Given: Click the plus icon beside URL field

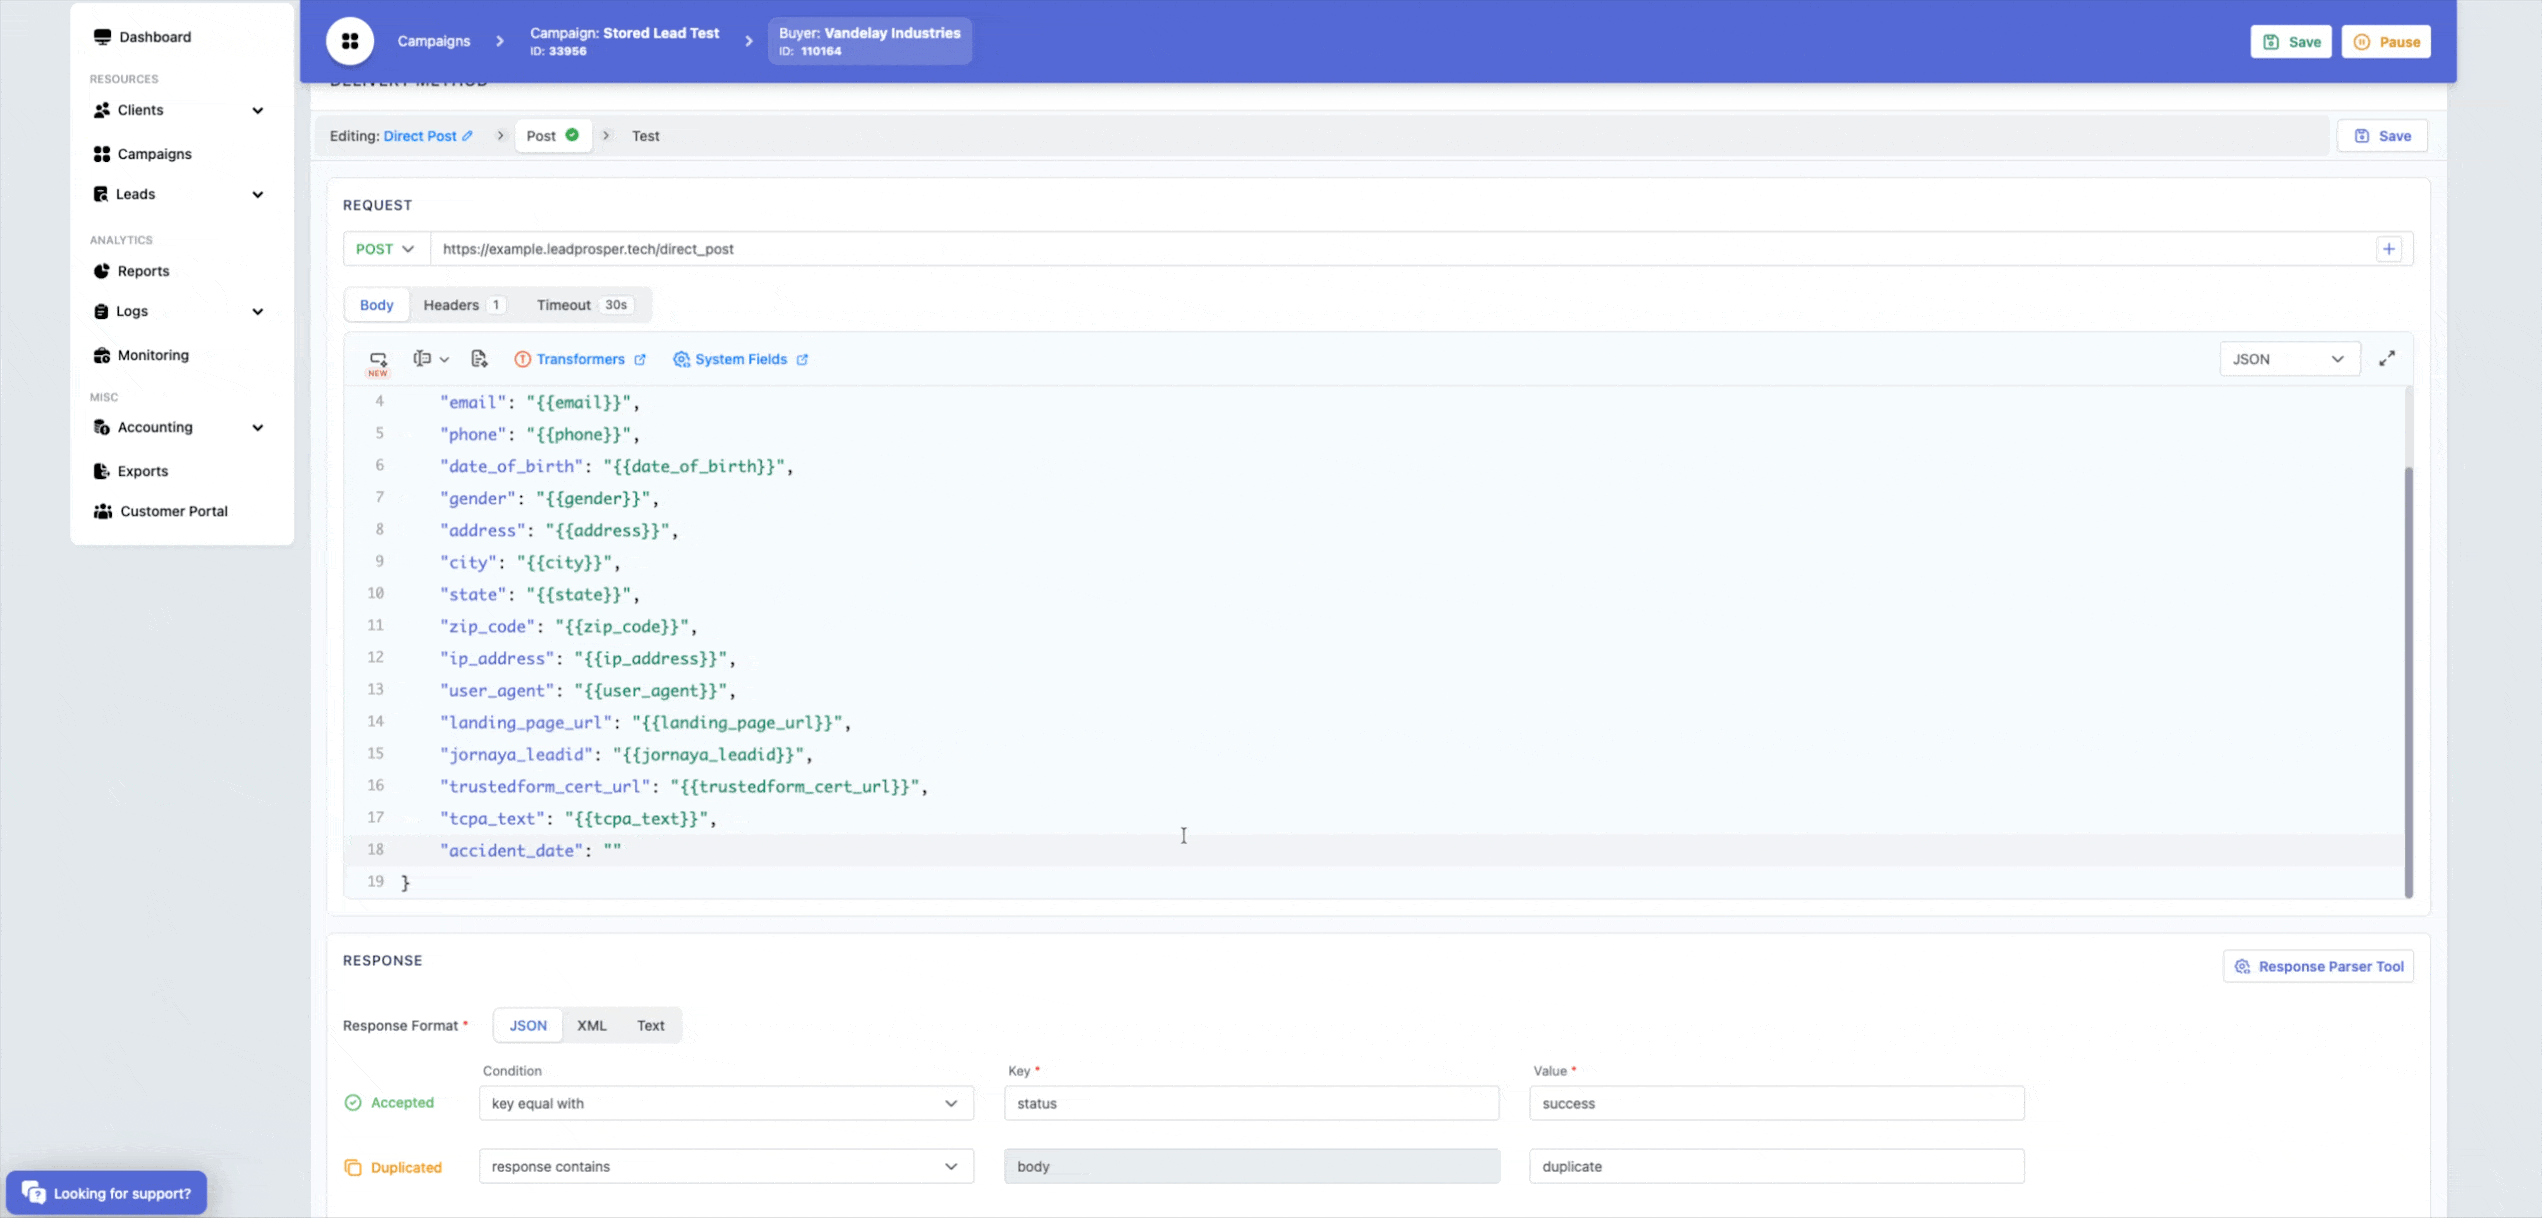Looking at the screenshot, I should [x=2388, y=249].
